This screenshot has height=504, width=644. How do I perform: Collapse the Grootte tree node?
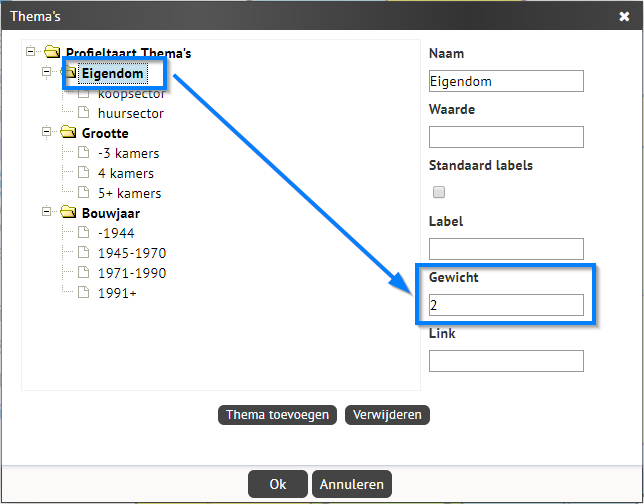(x=46, y=132)
